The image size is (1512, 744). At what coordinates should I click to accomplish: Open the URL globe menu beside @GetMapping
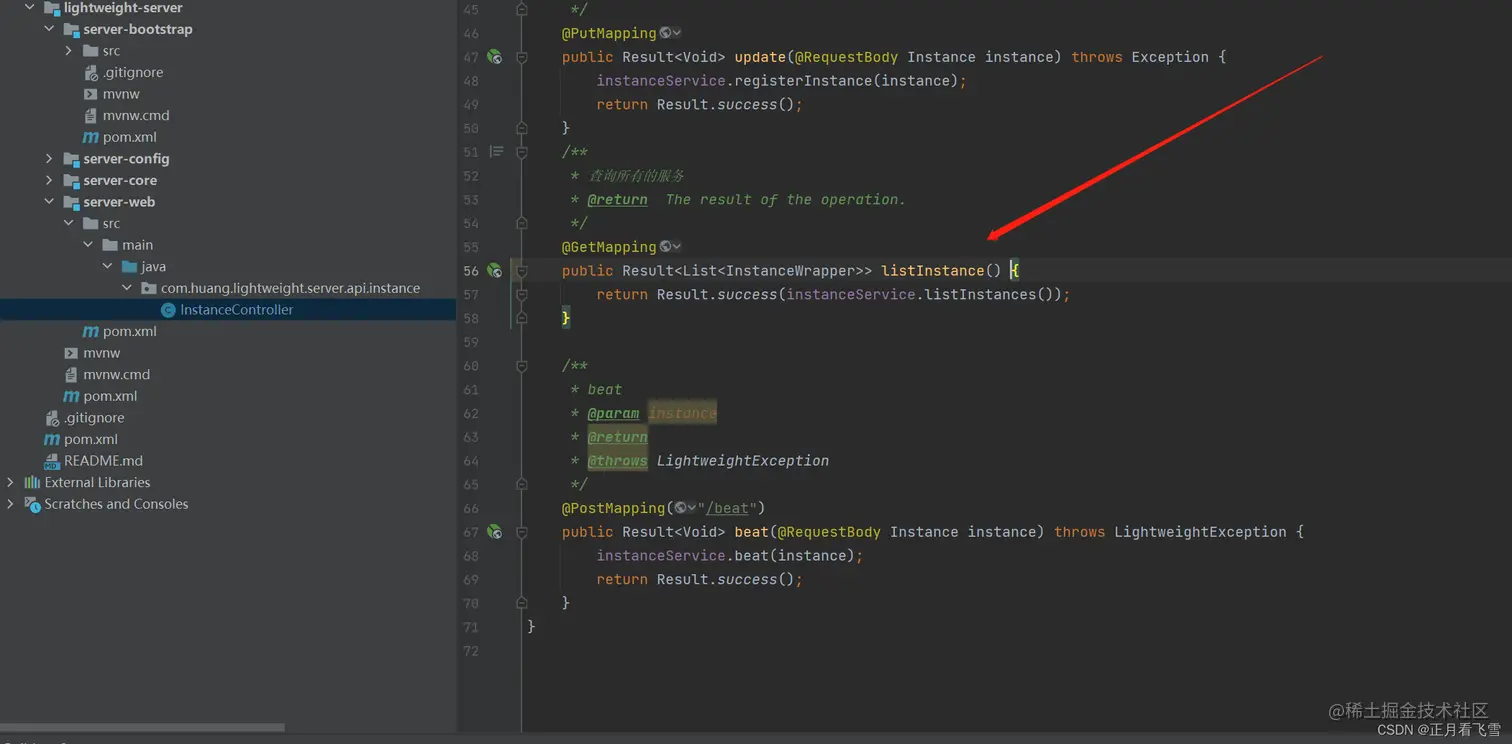670,247
